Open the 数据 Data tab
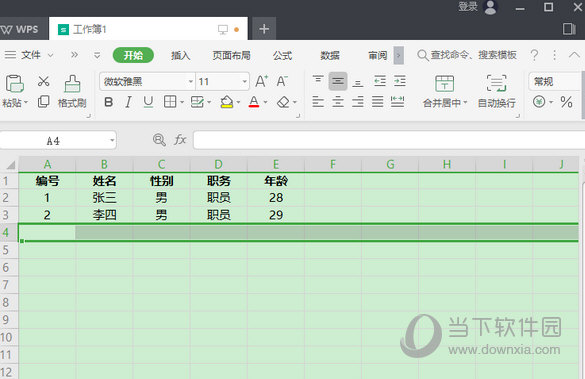Screen dimensions: 585x379 tap(330, 56)
